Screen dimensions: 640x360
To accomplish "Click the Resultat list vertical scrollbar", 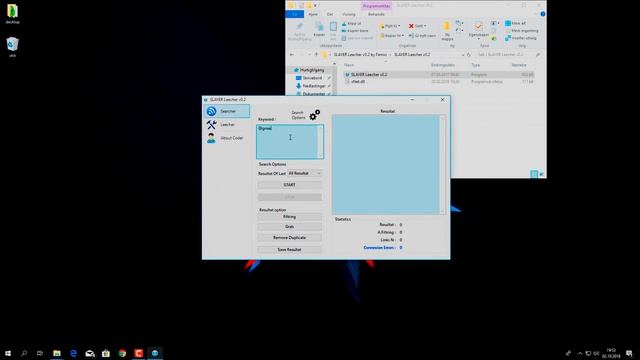I will coord(442,164).
